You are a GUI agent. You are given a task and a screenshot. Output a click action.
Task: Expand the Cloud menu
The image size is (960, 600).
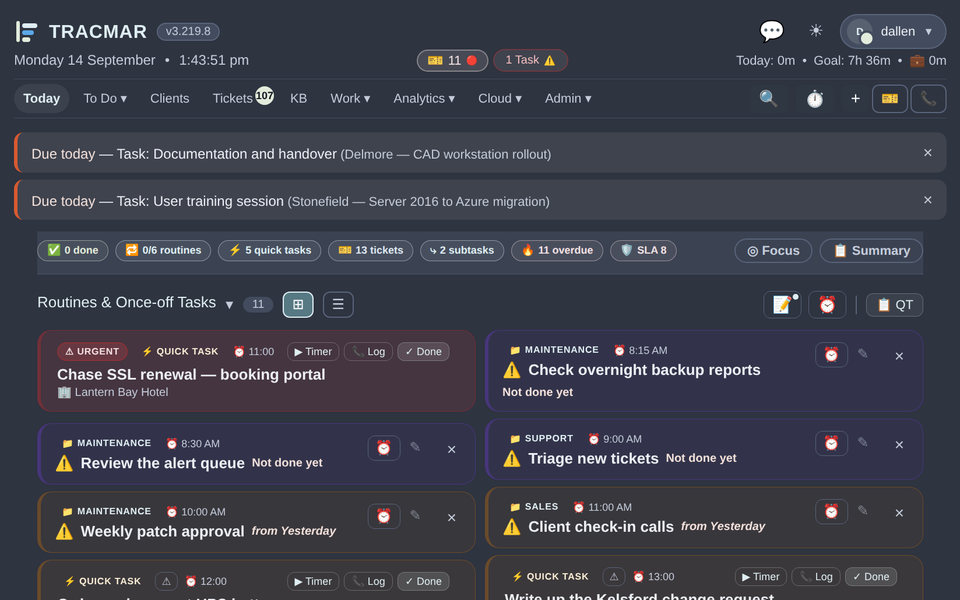pyautogui.click(x=500, y=99)
